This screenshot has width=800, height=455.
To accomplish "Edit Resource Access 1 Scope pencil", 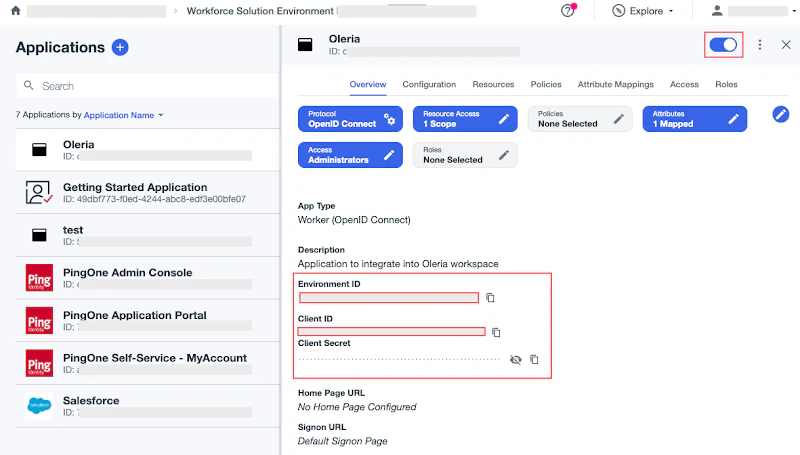I will (504, 119).
